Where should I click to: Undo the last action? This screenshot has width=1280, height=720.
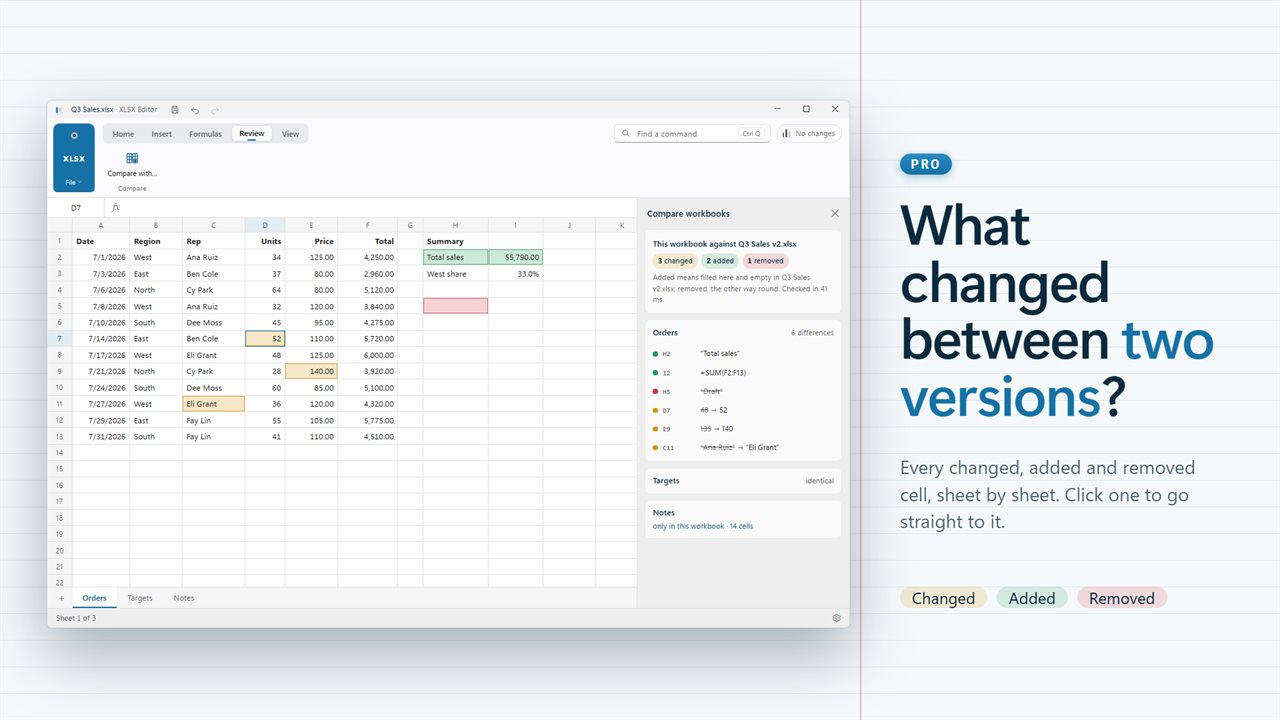(195, 110)
